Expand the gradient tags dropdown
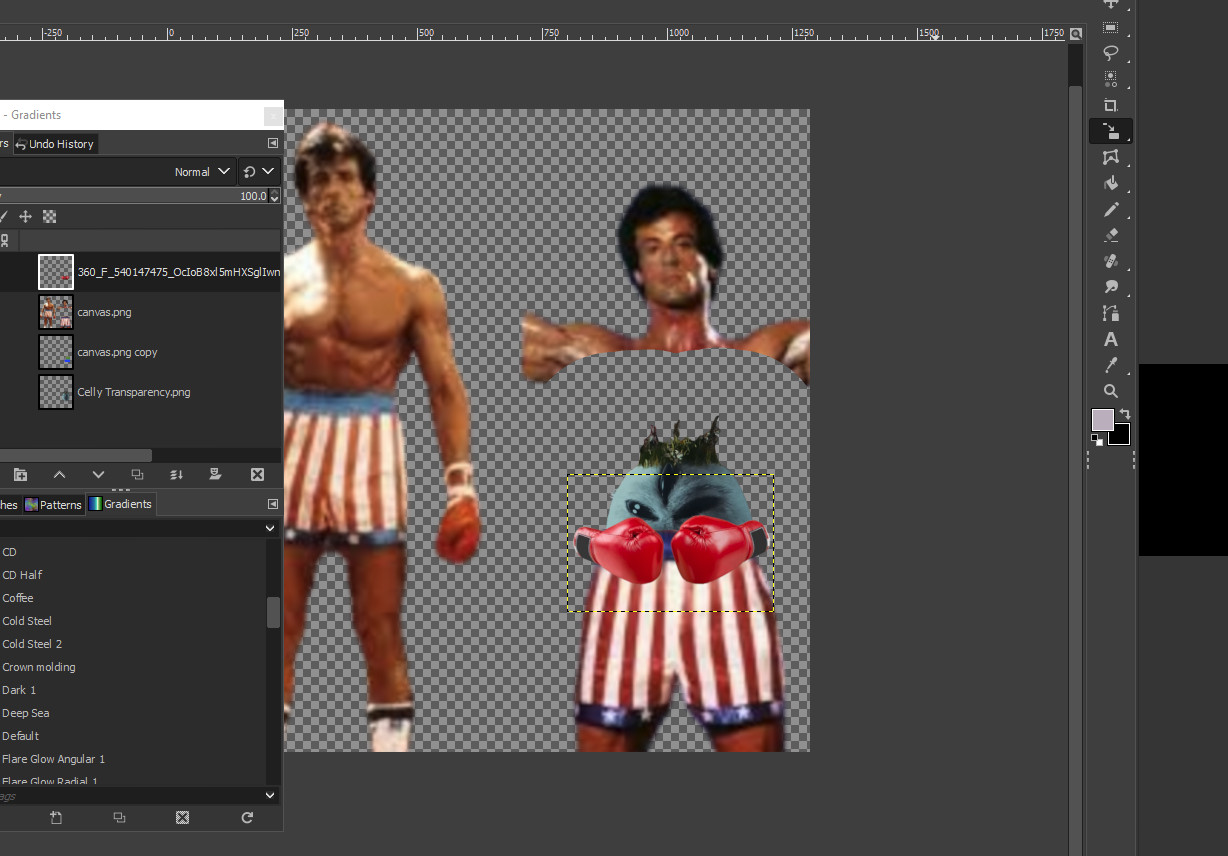1228x856 pixels. point(270,795)
